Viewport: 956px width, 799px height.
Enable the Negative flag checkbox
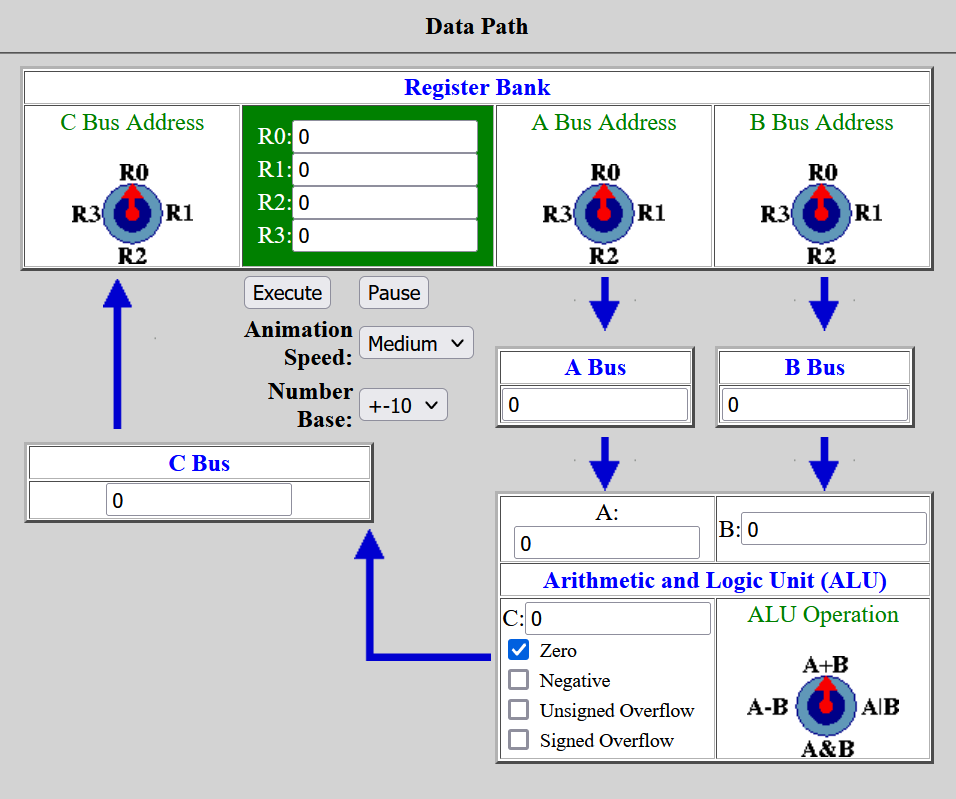tap(519, 679)
